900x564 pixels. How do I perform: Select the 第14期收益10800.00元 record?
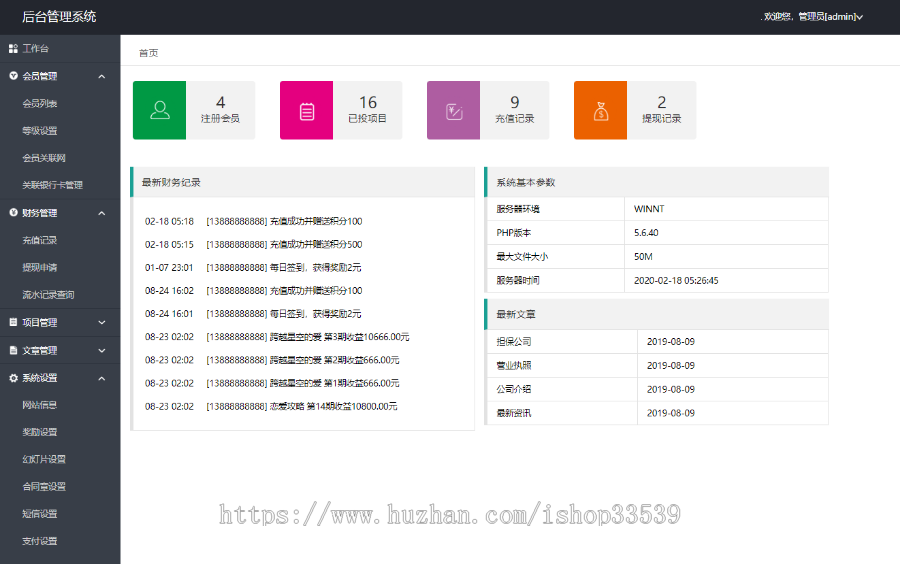pyautogui.click(x=271, y=406)
